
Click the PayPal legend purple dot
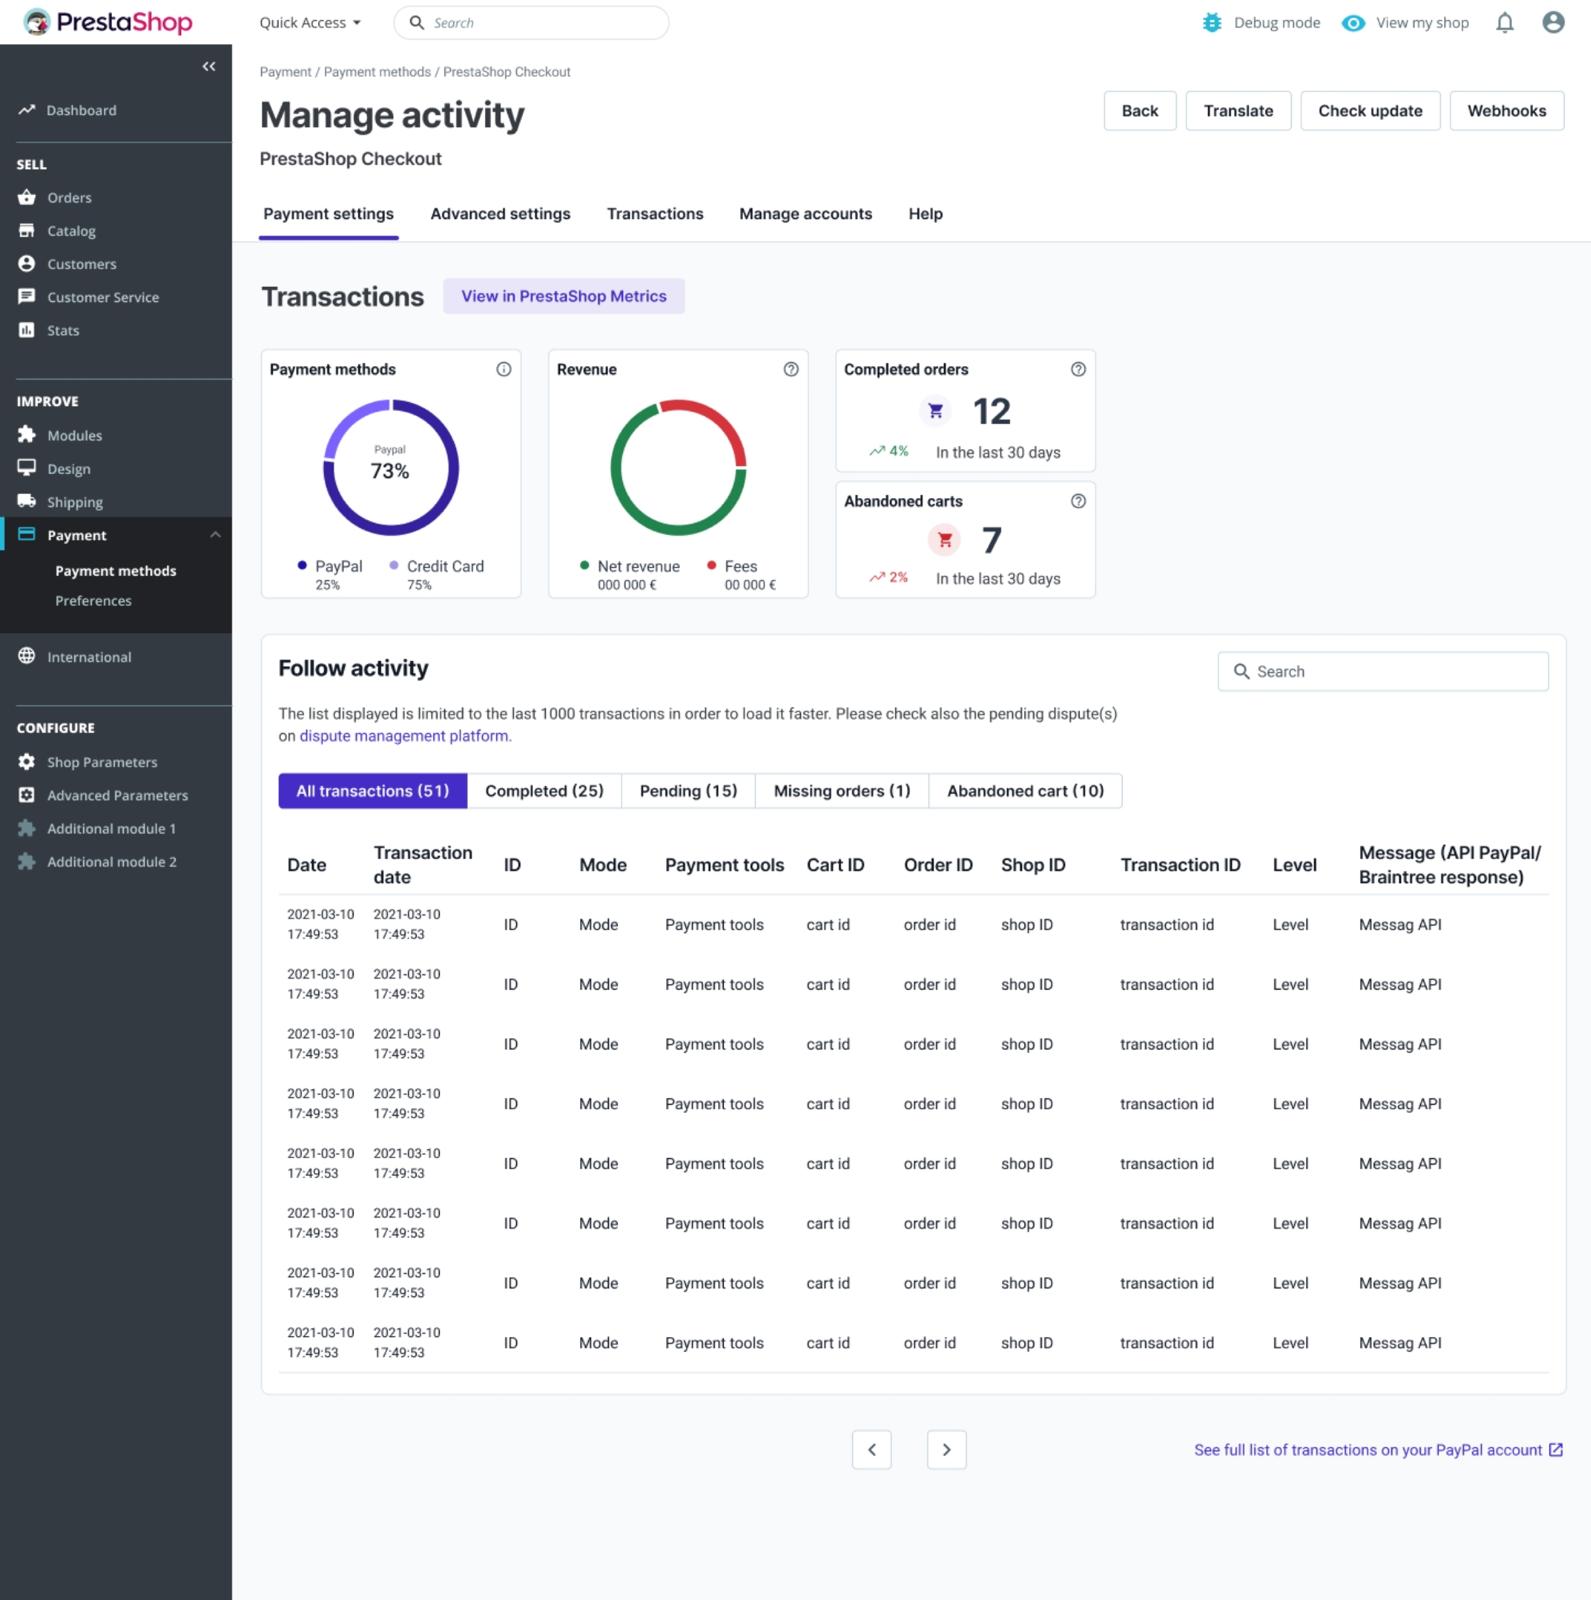coord(302,565)
